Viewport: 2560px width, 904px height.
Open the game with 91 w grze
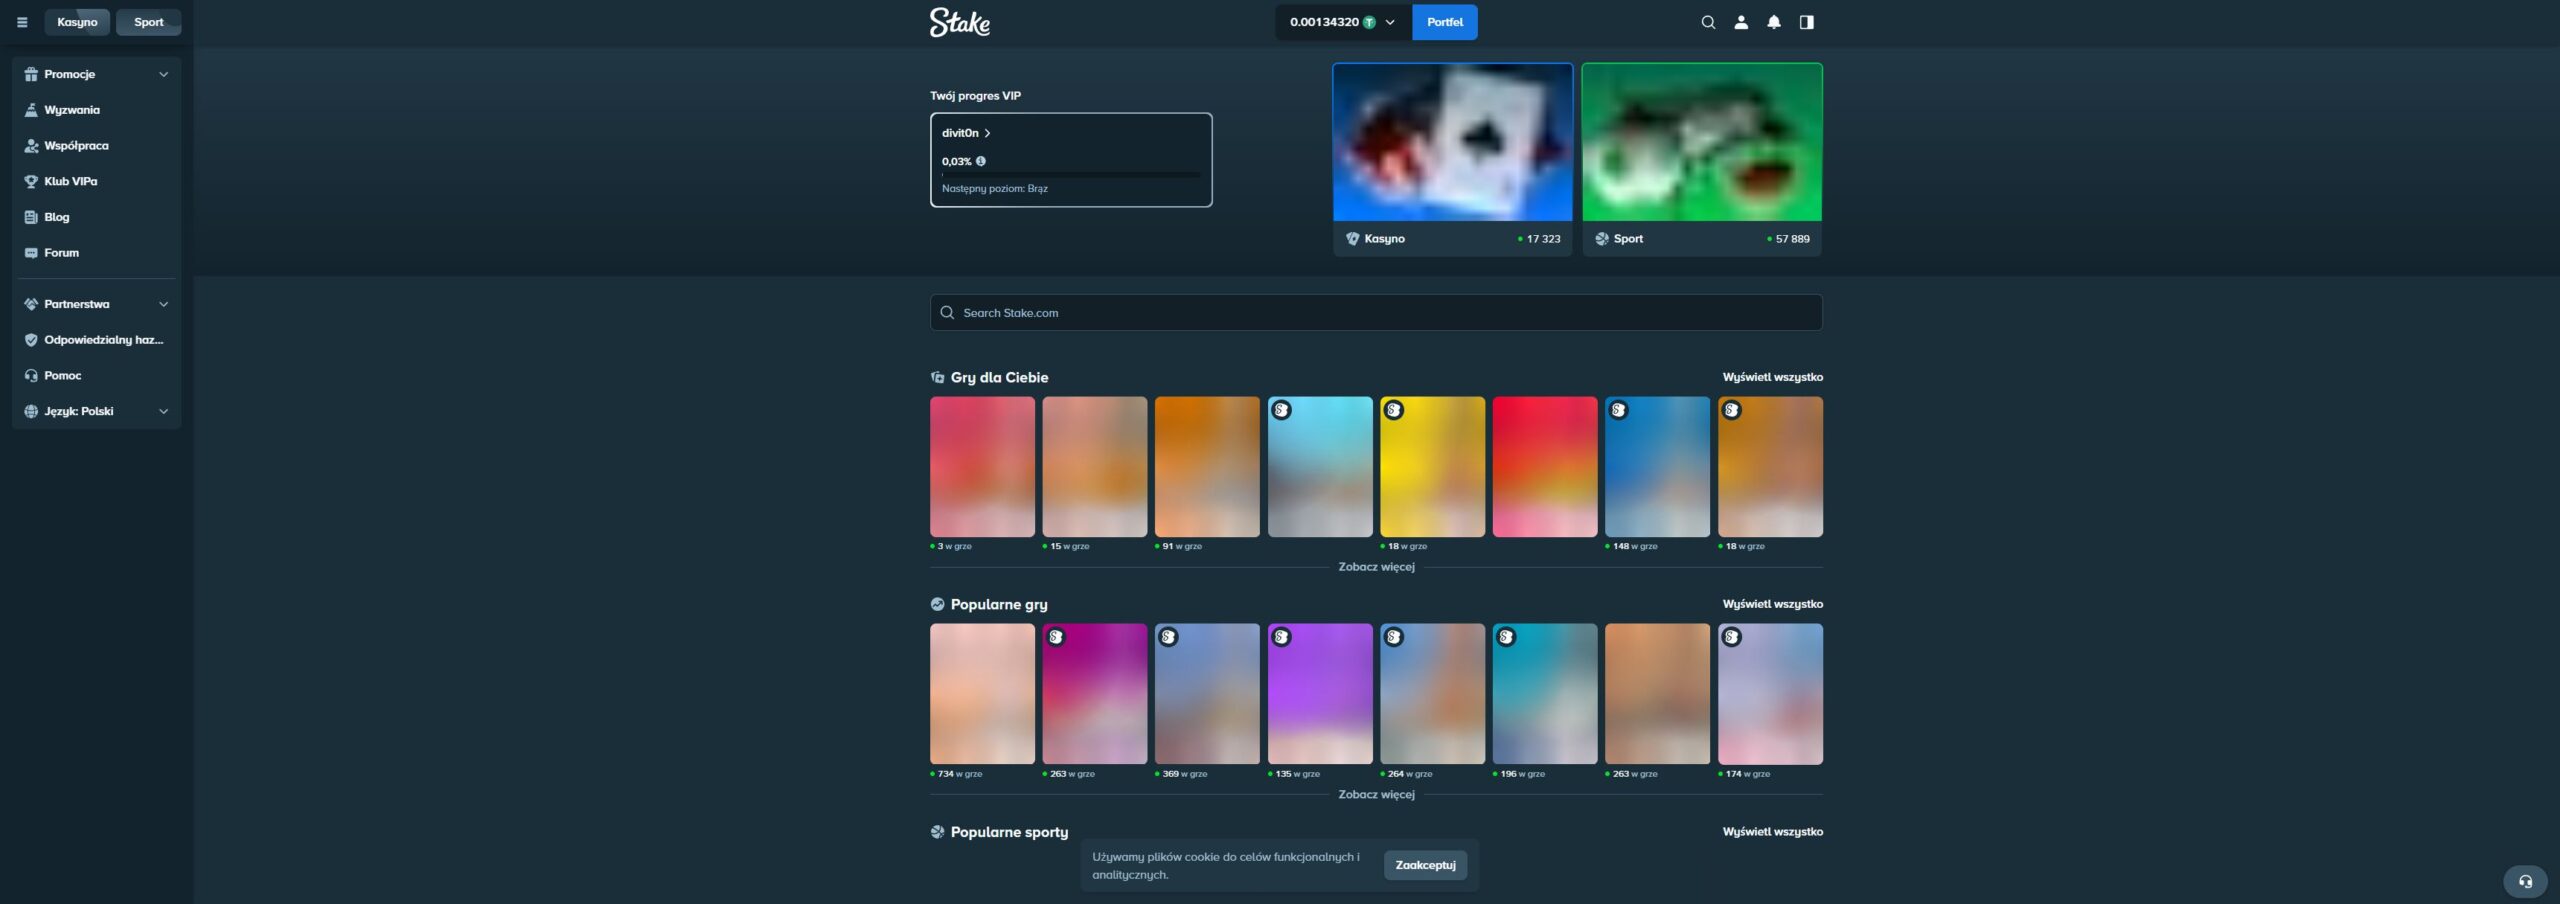[1207, 467]
